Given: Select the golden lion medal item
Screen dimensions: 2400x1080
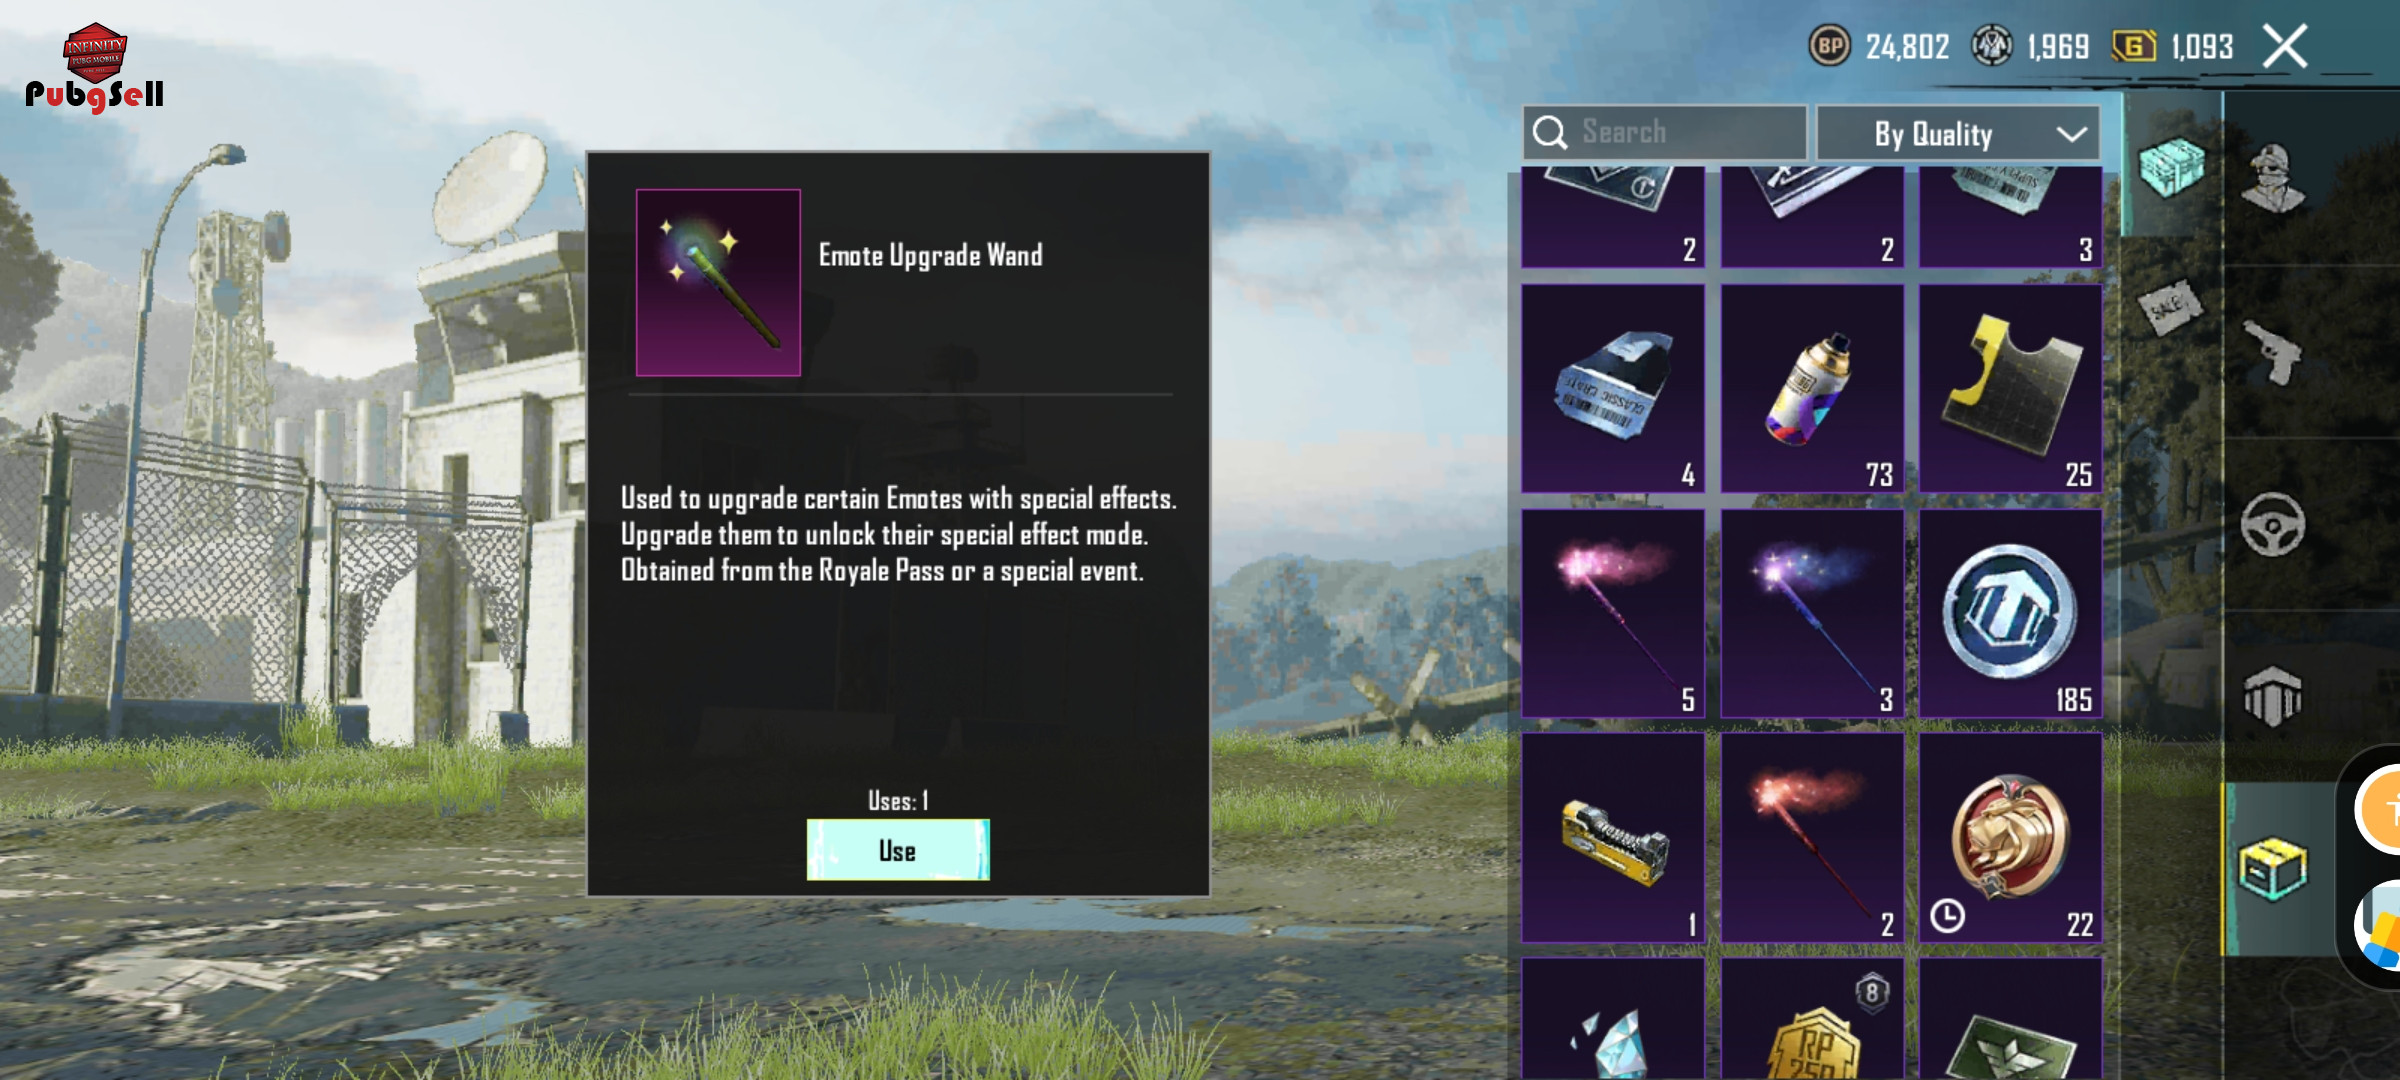Looking at the screenshot, I should 2010,838.
